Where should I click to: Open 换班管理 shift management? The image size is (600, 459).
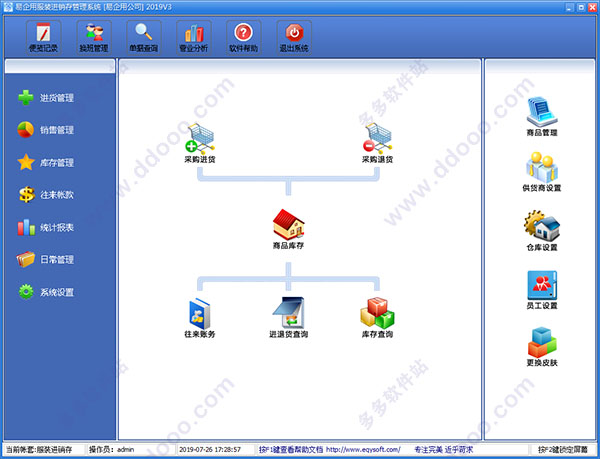(94, 37)
